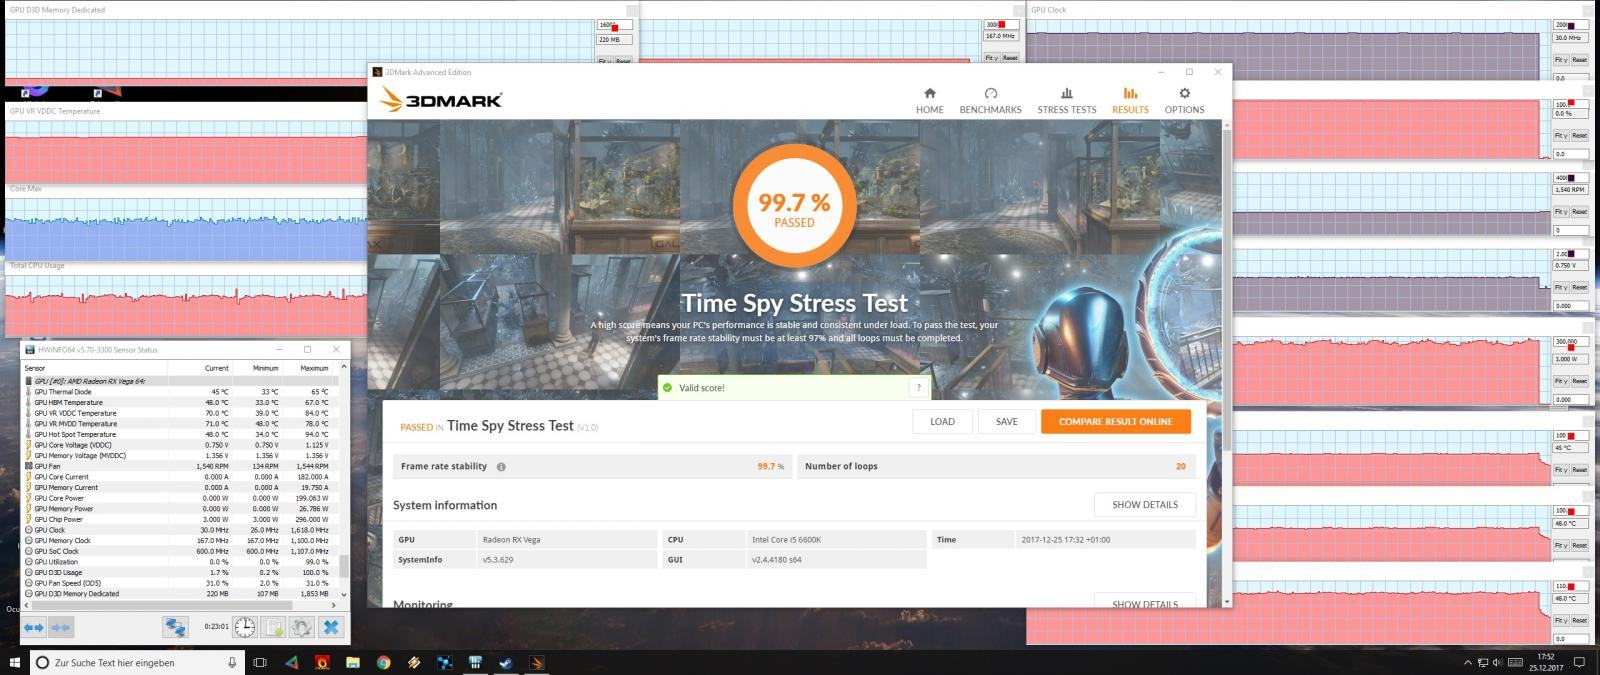Click HWiNFO logging start icon
This screenshot has height=675, width=1600.
pos(273,627)
